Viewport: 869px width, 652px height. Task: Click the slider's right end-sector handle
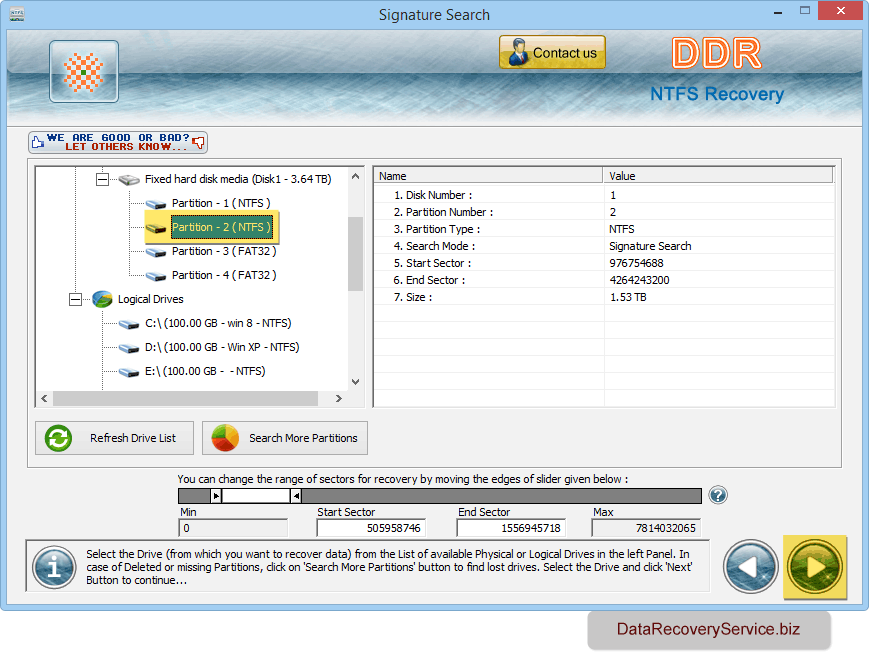[296, 496]
